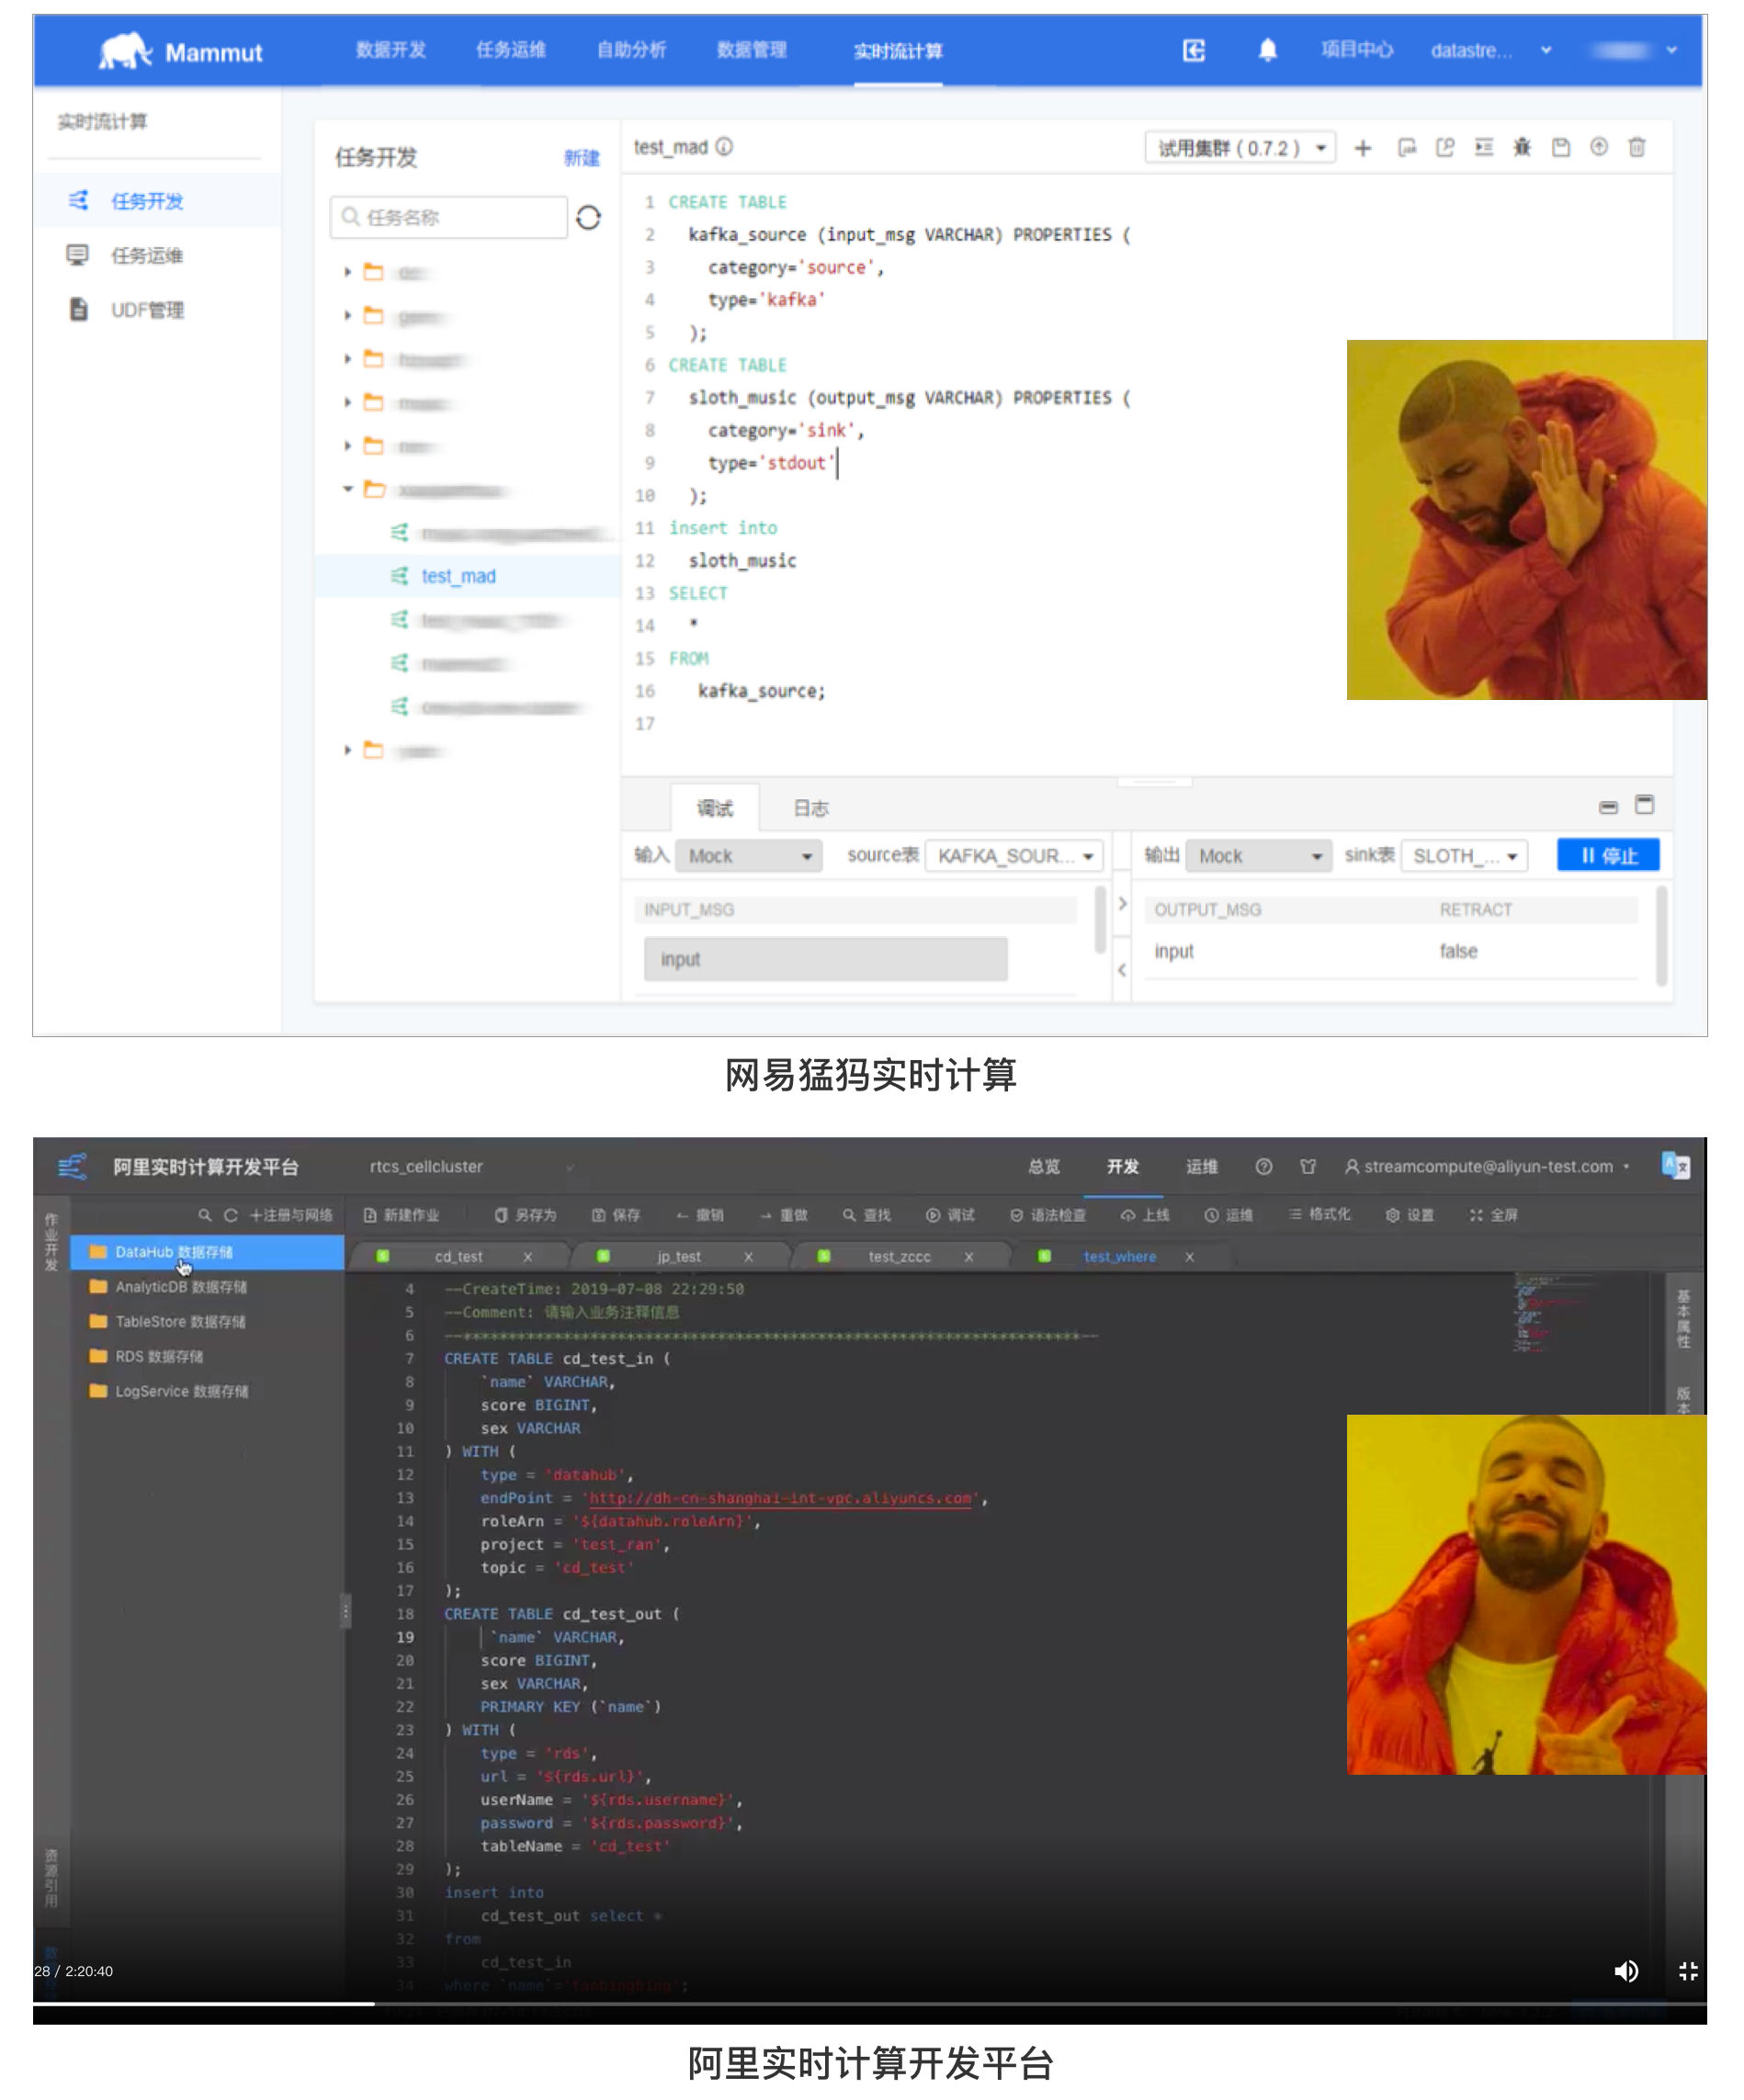Click 全屏 fullscreen in Aliyun toolbar
Image resolution: width=1744 pixels, height=2100 pixels.
(1494, 1215)
